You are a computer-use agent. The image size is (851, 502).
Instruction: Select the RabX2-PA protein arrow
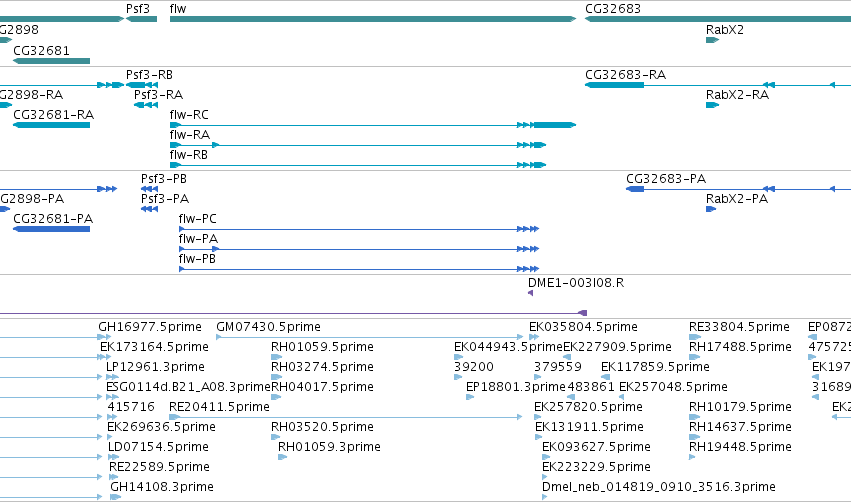711,209
